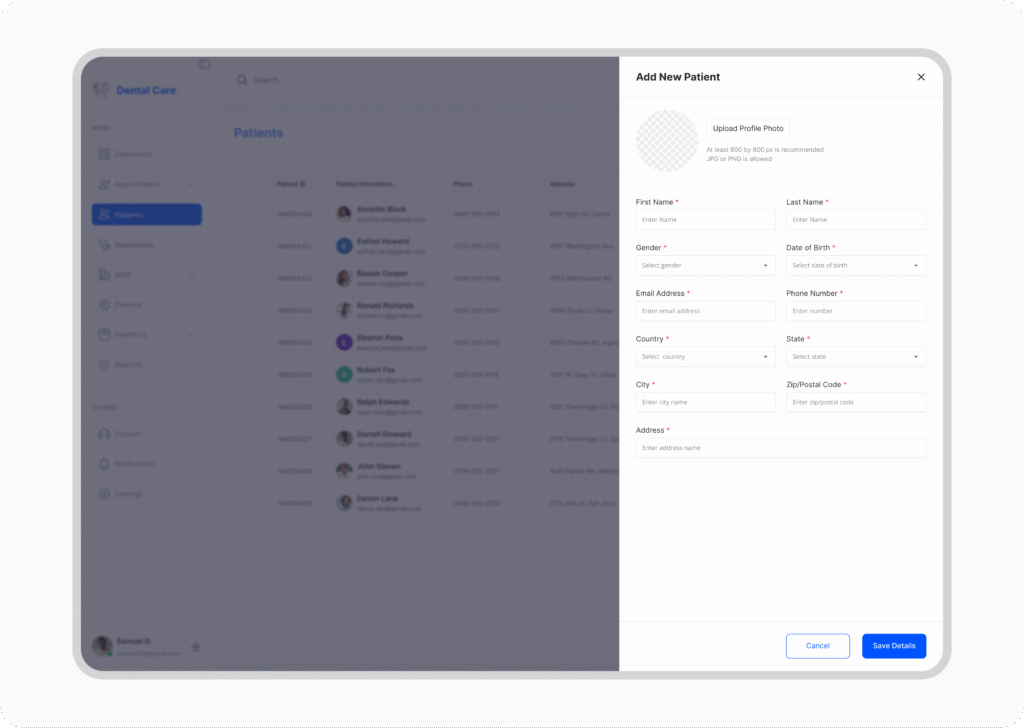The image size is (1024, 728).
Task: Open the Select gender dropdown
Action: (x=705, y=266)
